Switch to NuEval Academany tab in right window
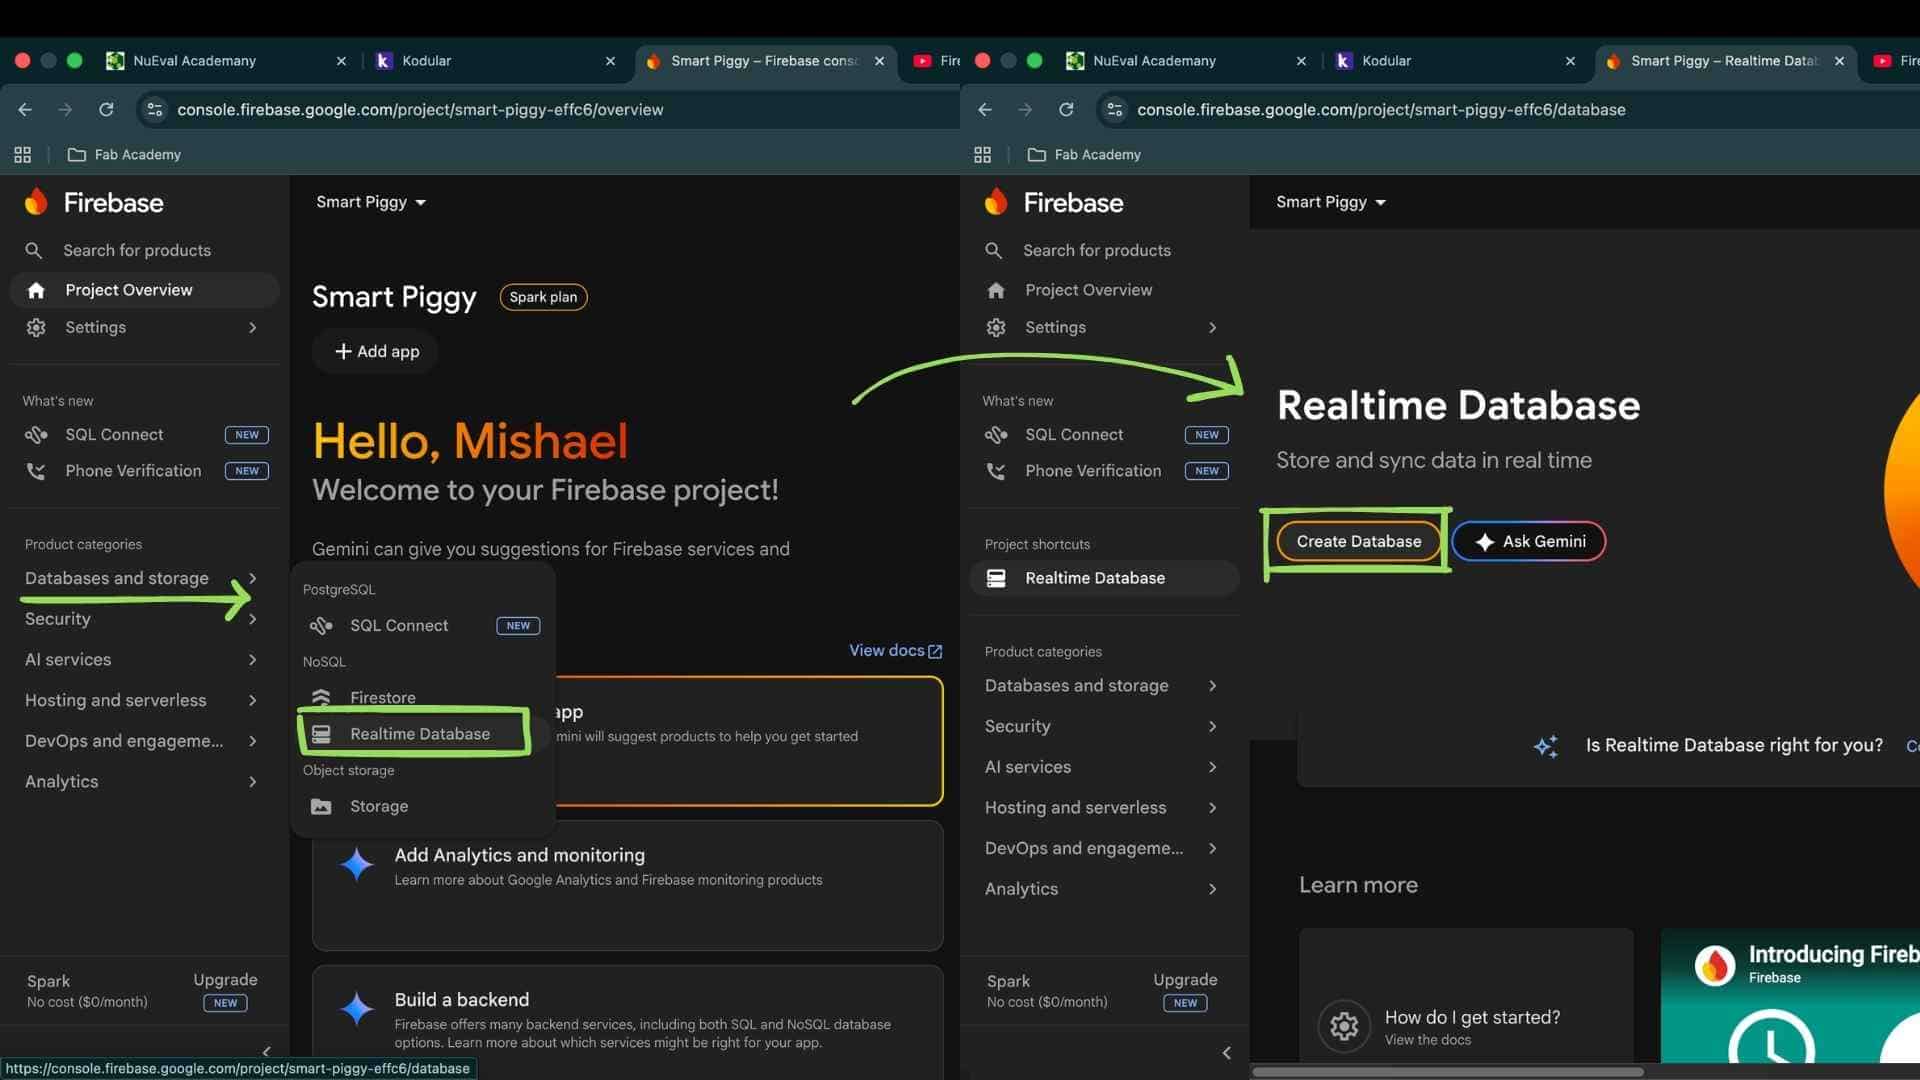 1187,61
